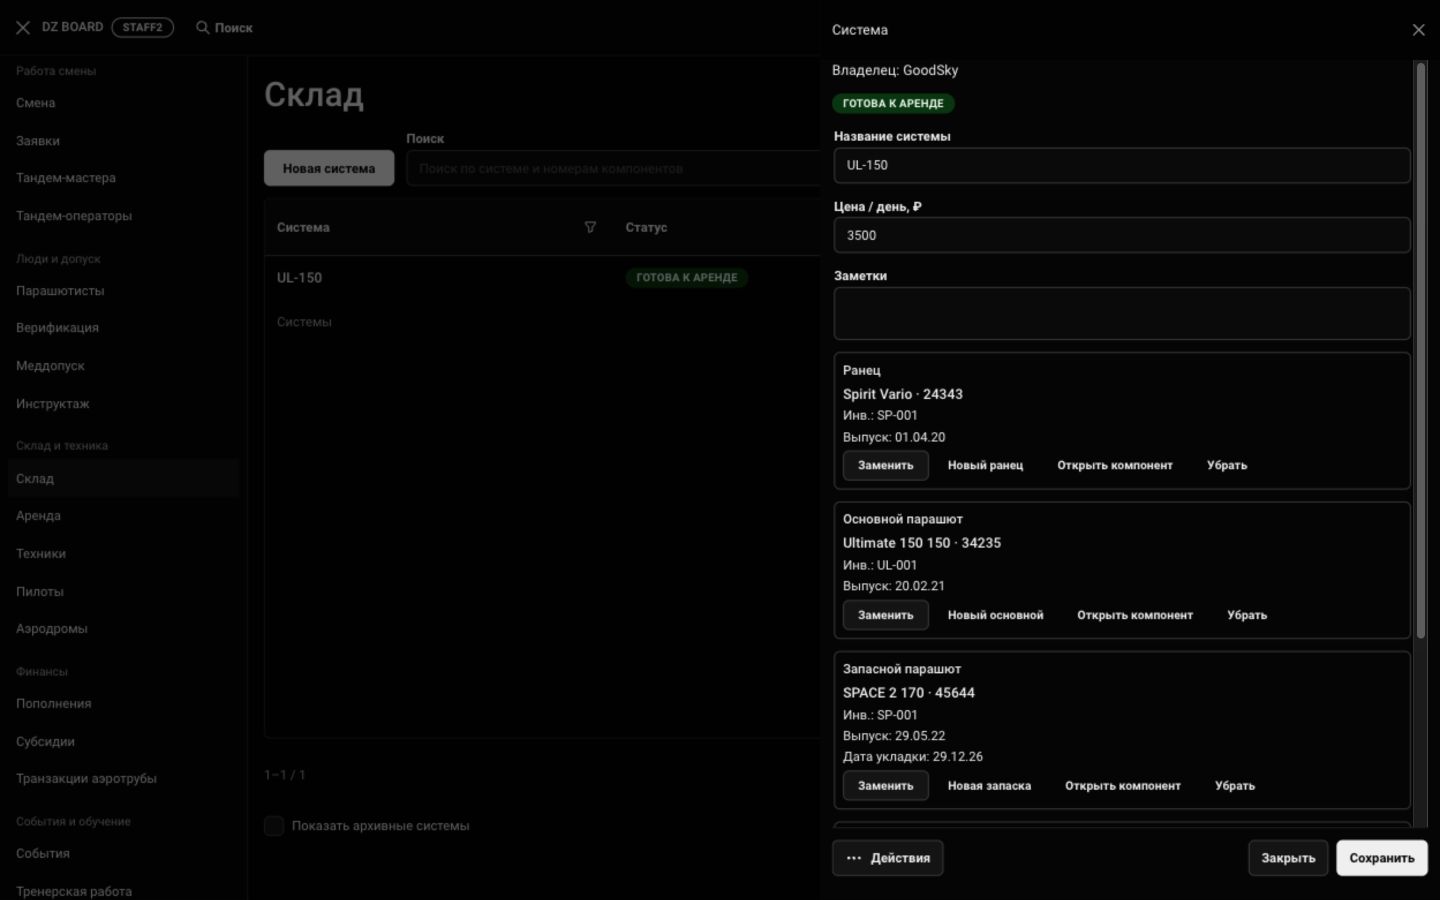Screen dimensions: 1440x900
Task: Go to Субсидии section
Action: 45,742
